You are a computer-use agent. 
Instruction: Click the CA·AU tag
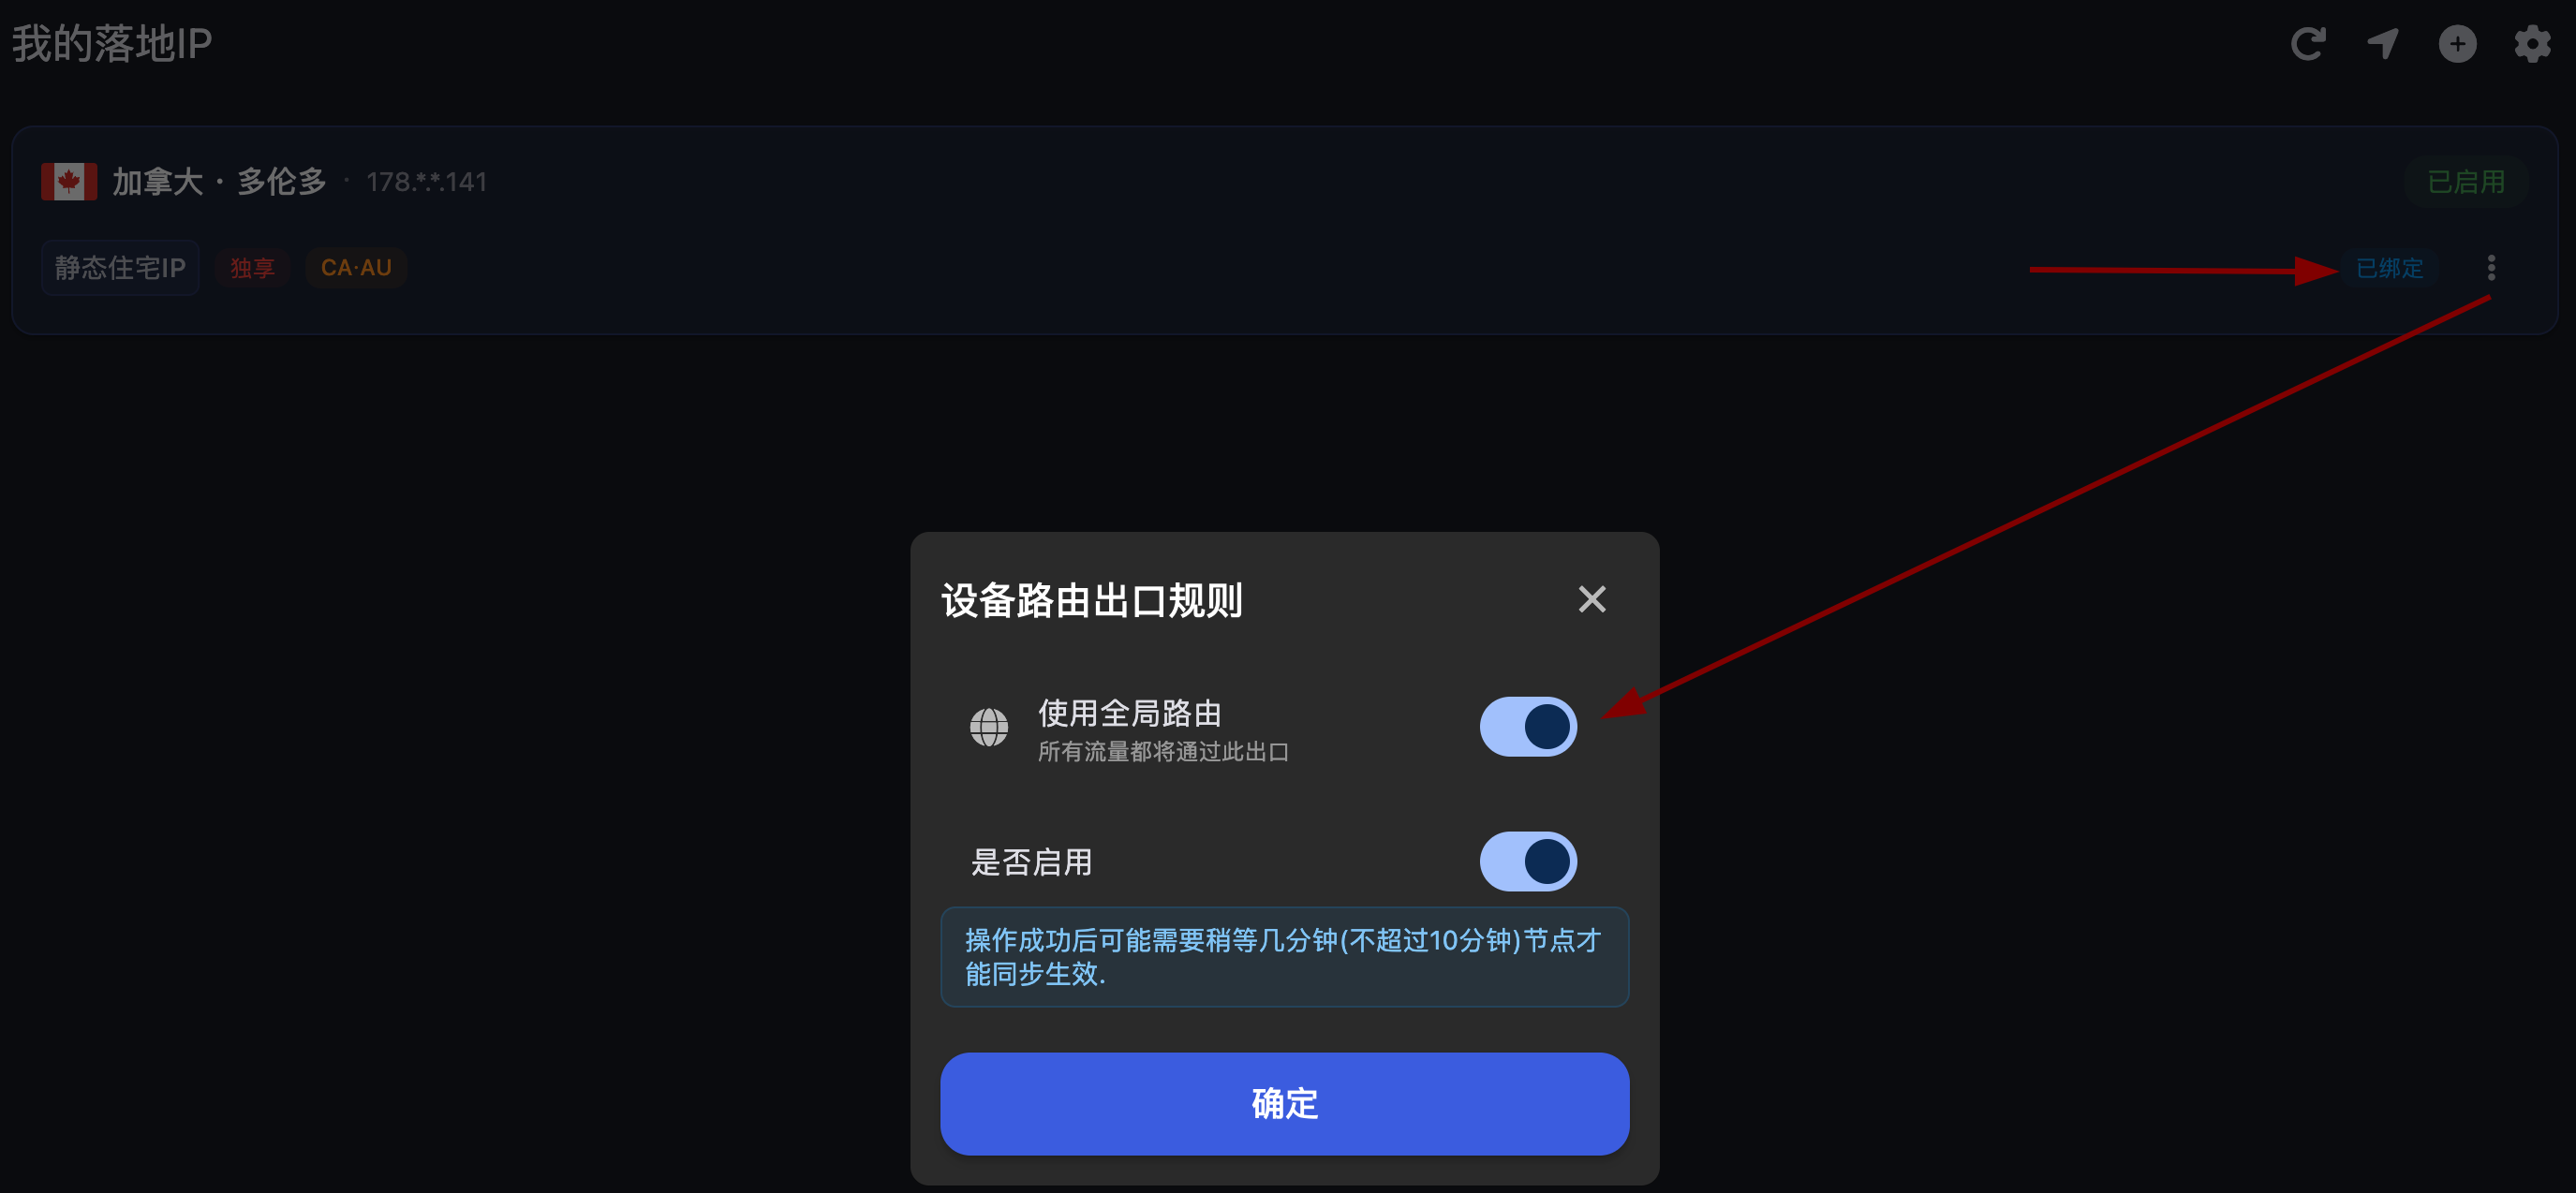pos(356,268)
